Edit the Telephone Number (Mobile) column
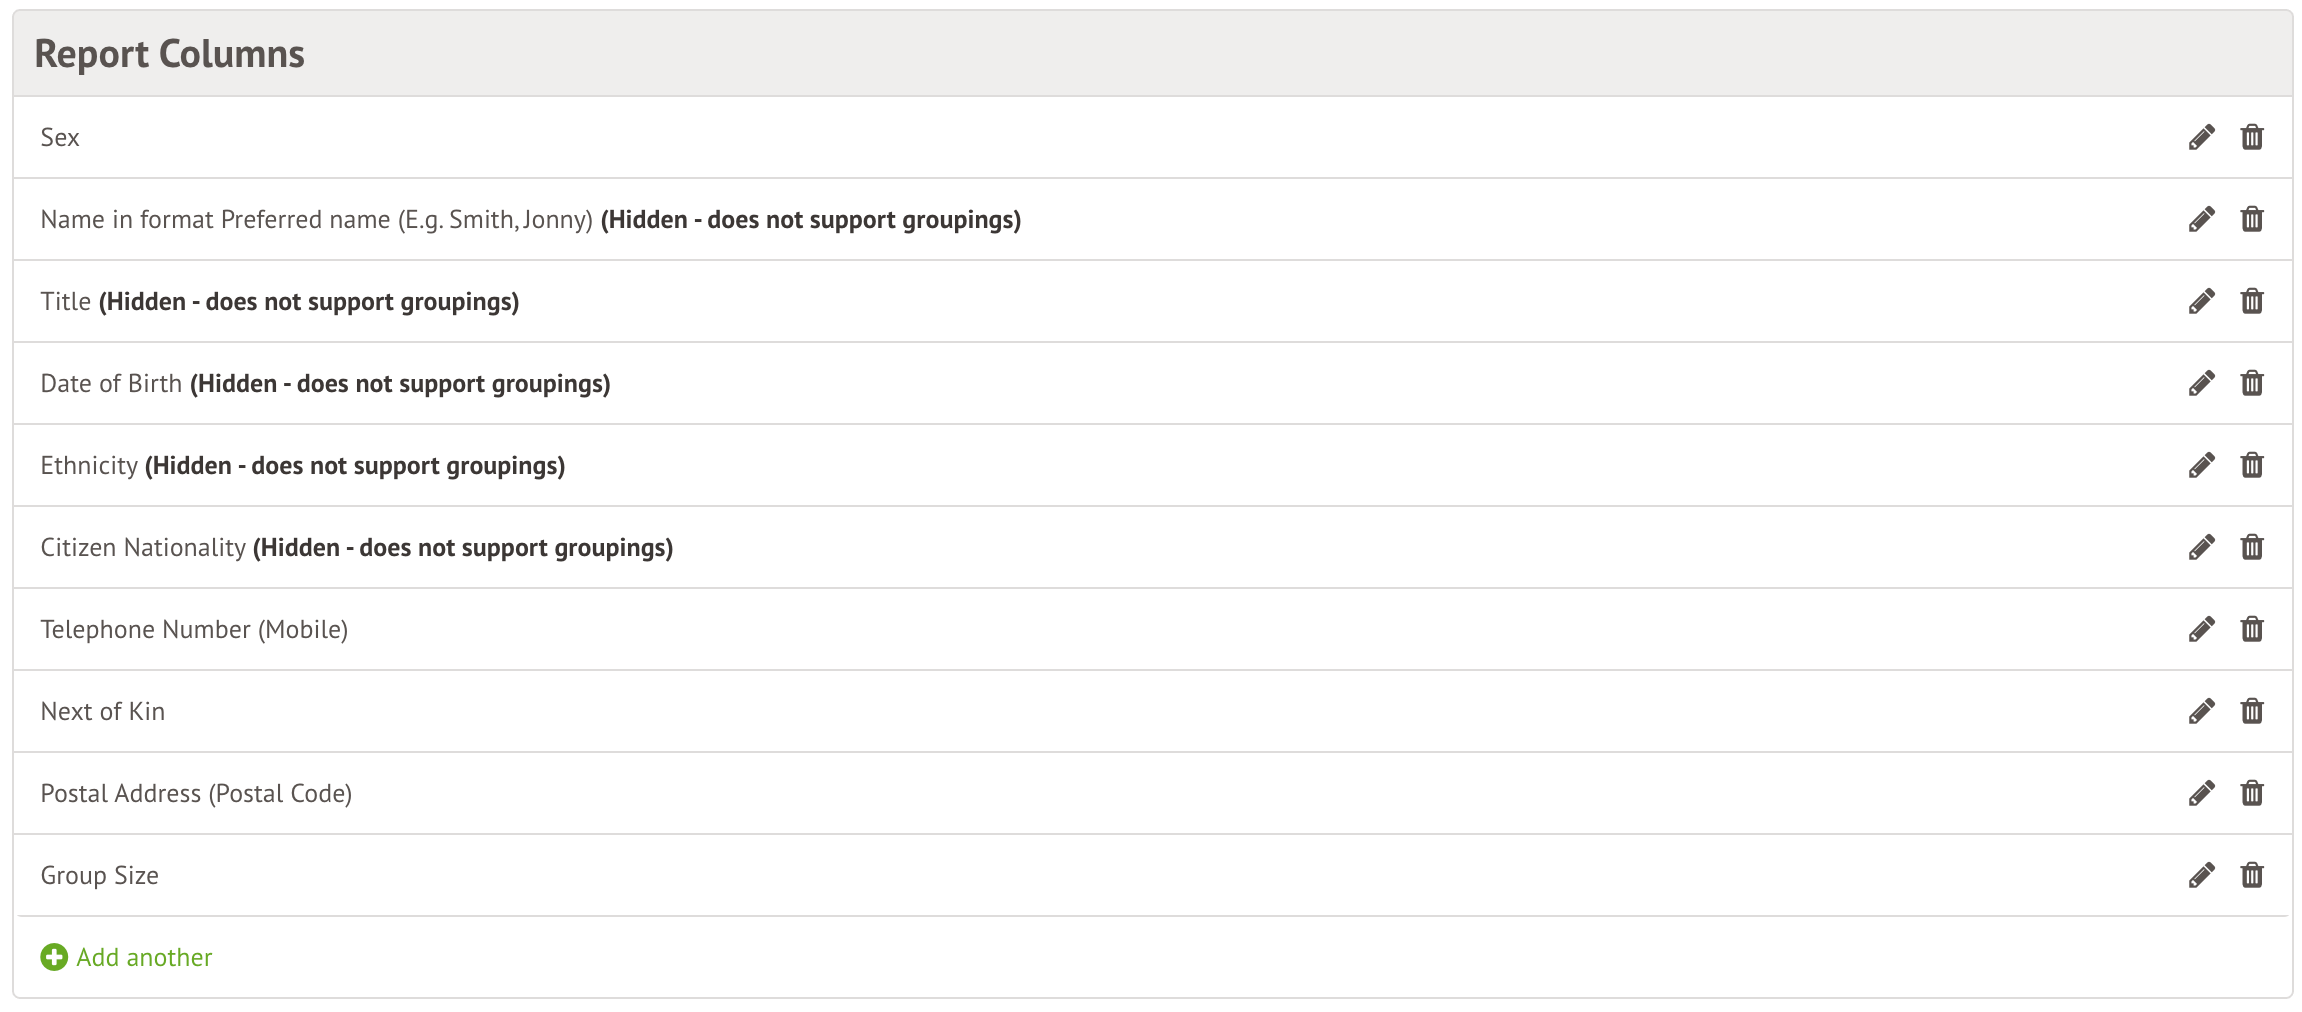 pyautogui.click(x=2201, y=629)
